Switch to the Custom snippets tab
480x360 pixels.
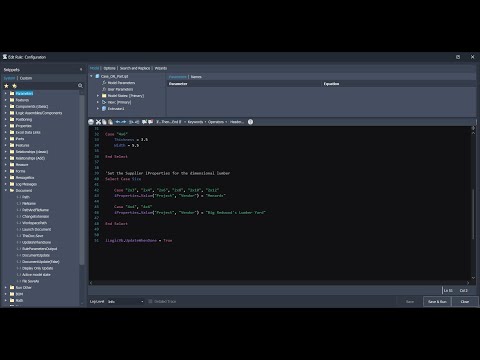point(26,78)
